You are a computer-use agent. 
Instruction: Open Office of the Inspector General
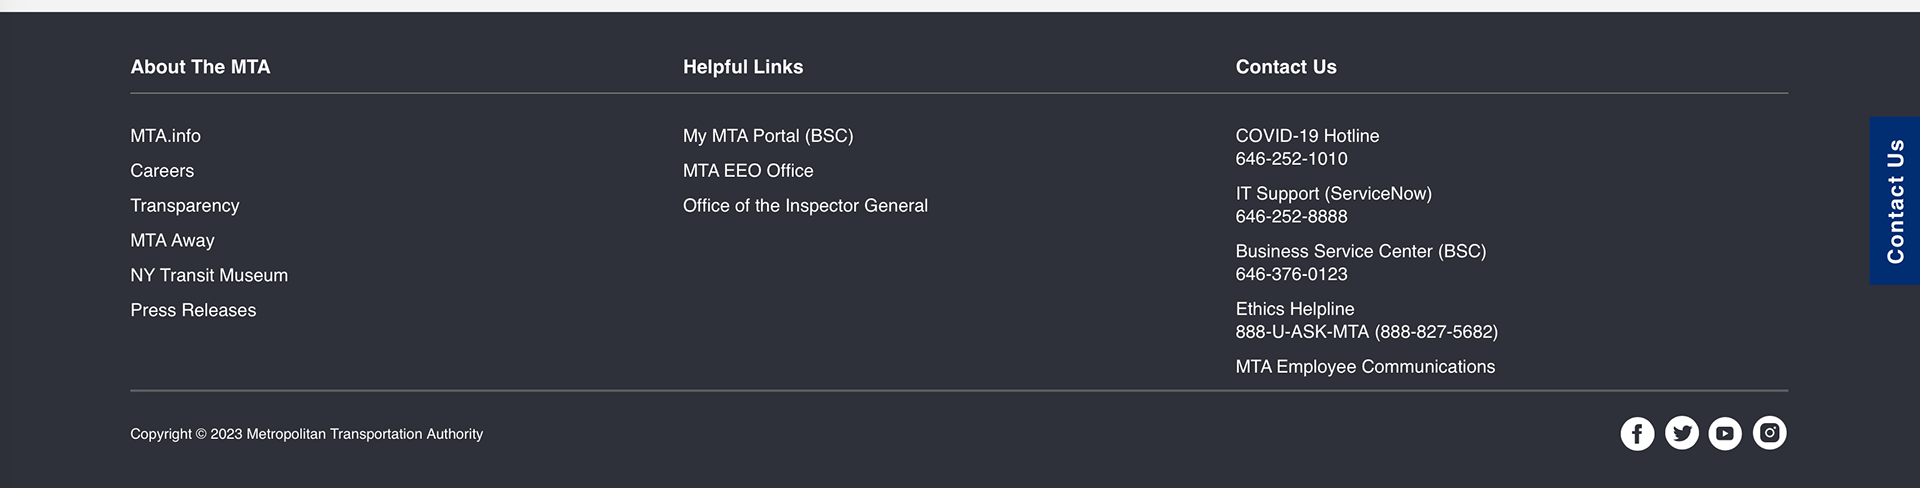coord(805,206)
